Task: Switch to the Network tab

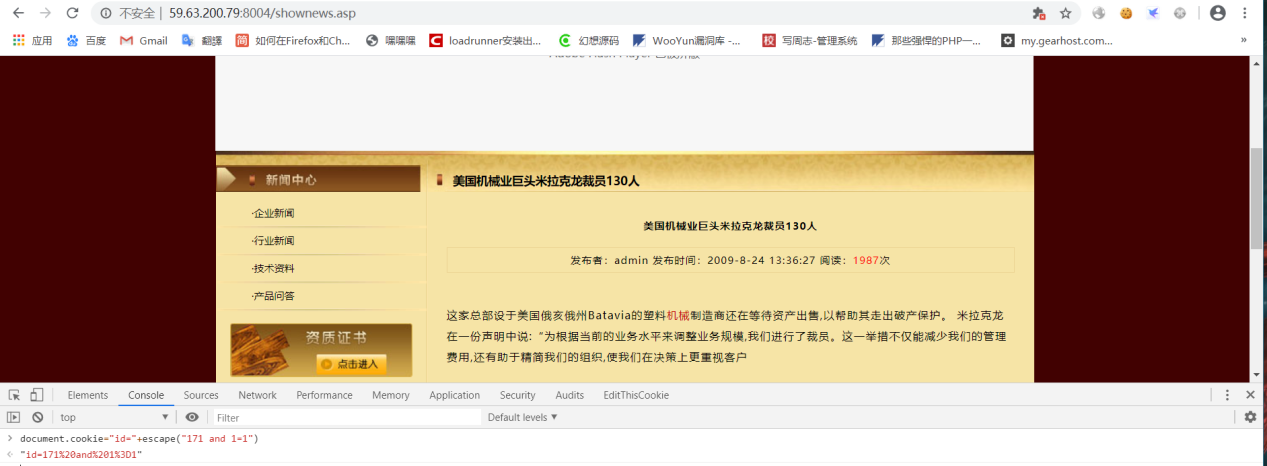Action: coord(258,395)
